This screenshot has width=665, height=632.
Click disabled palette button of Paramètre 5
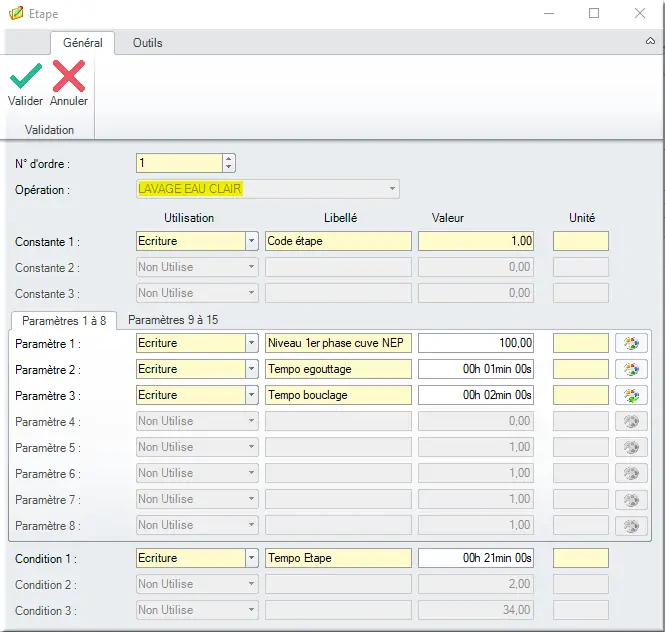[x=631, y=447]
